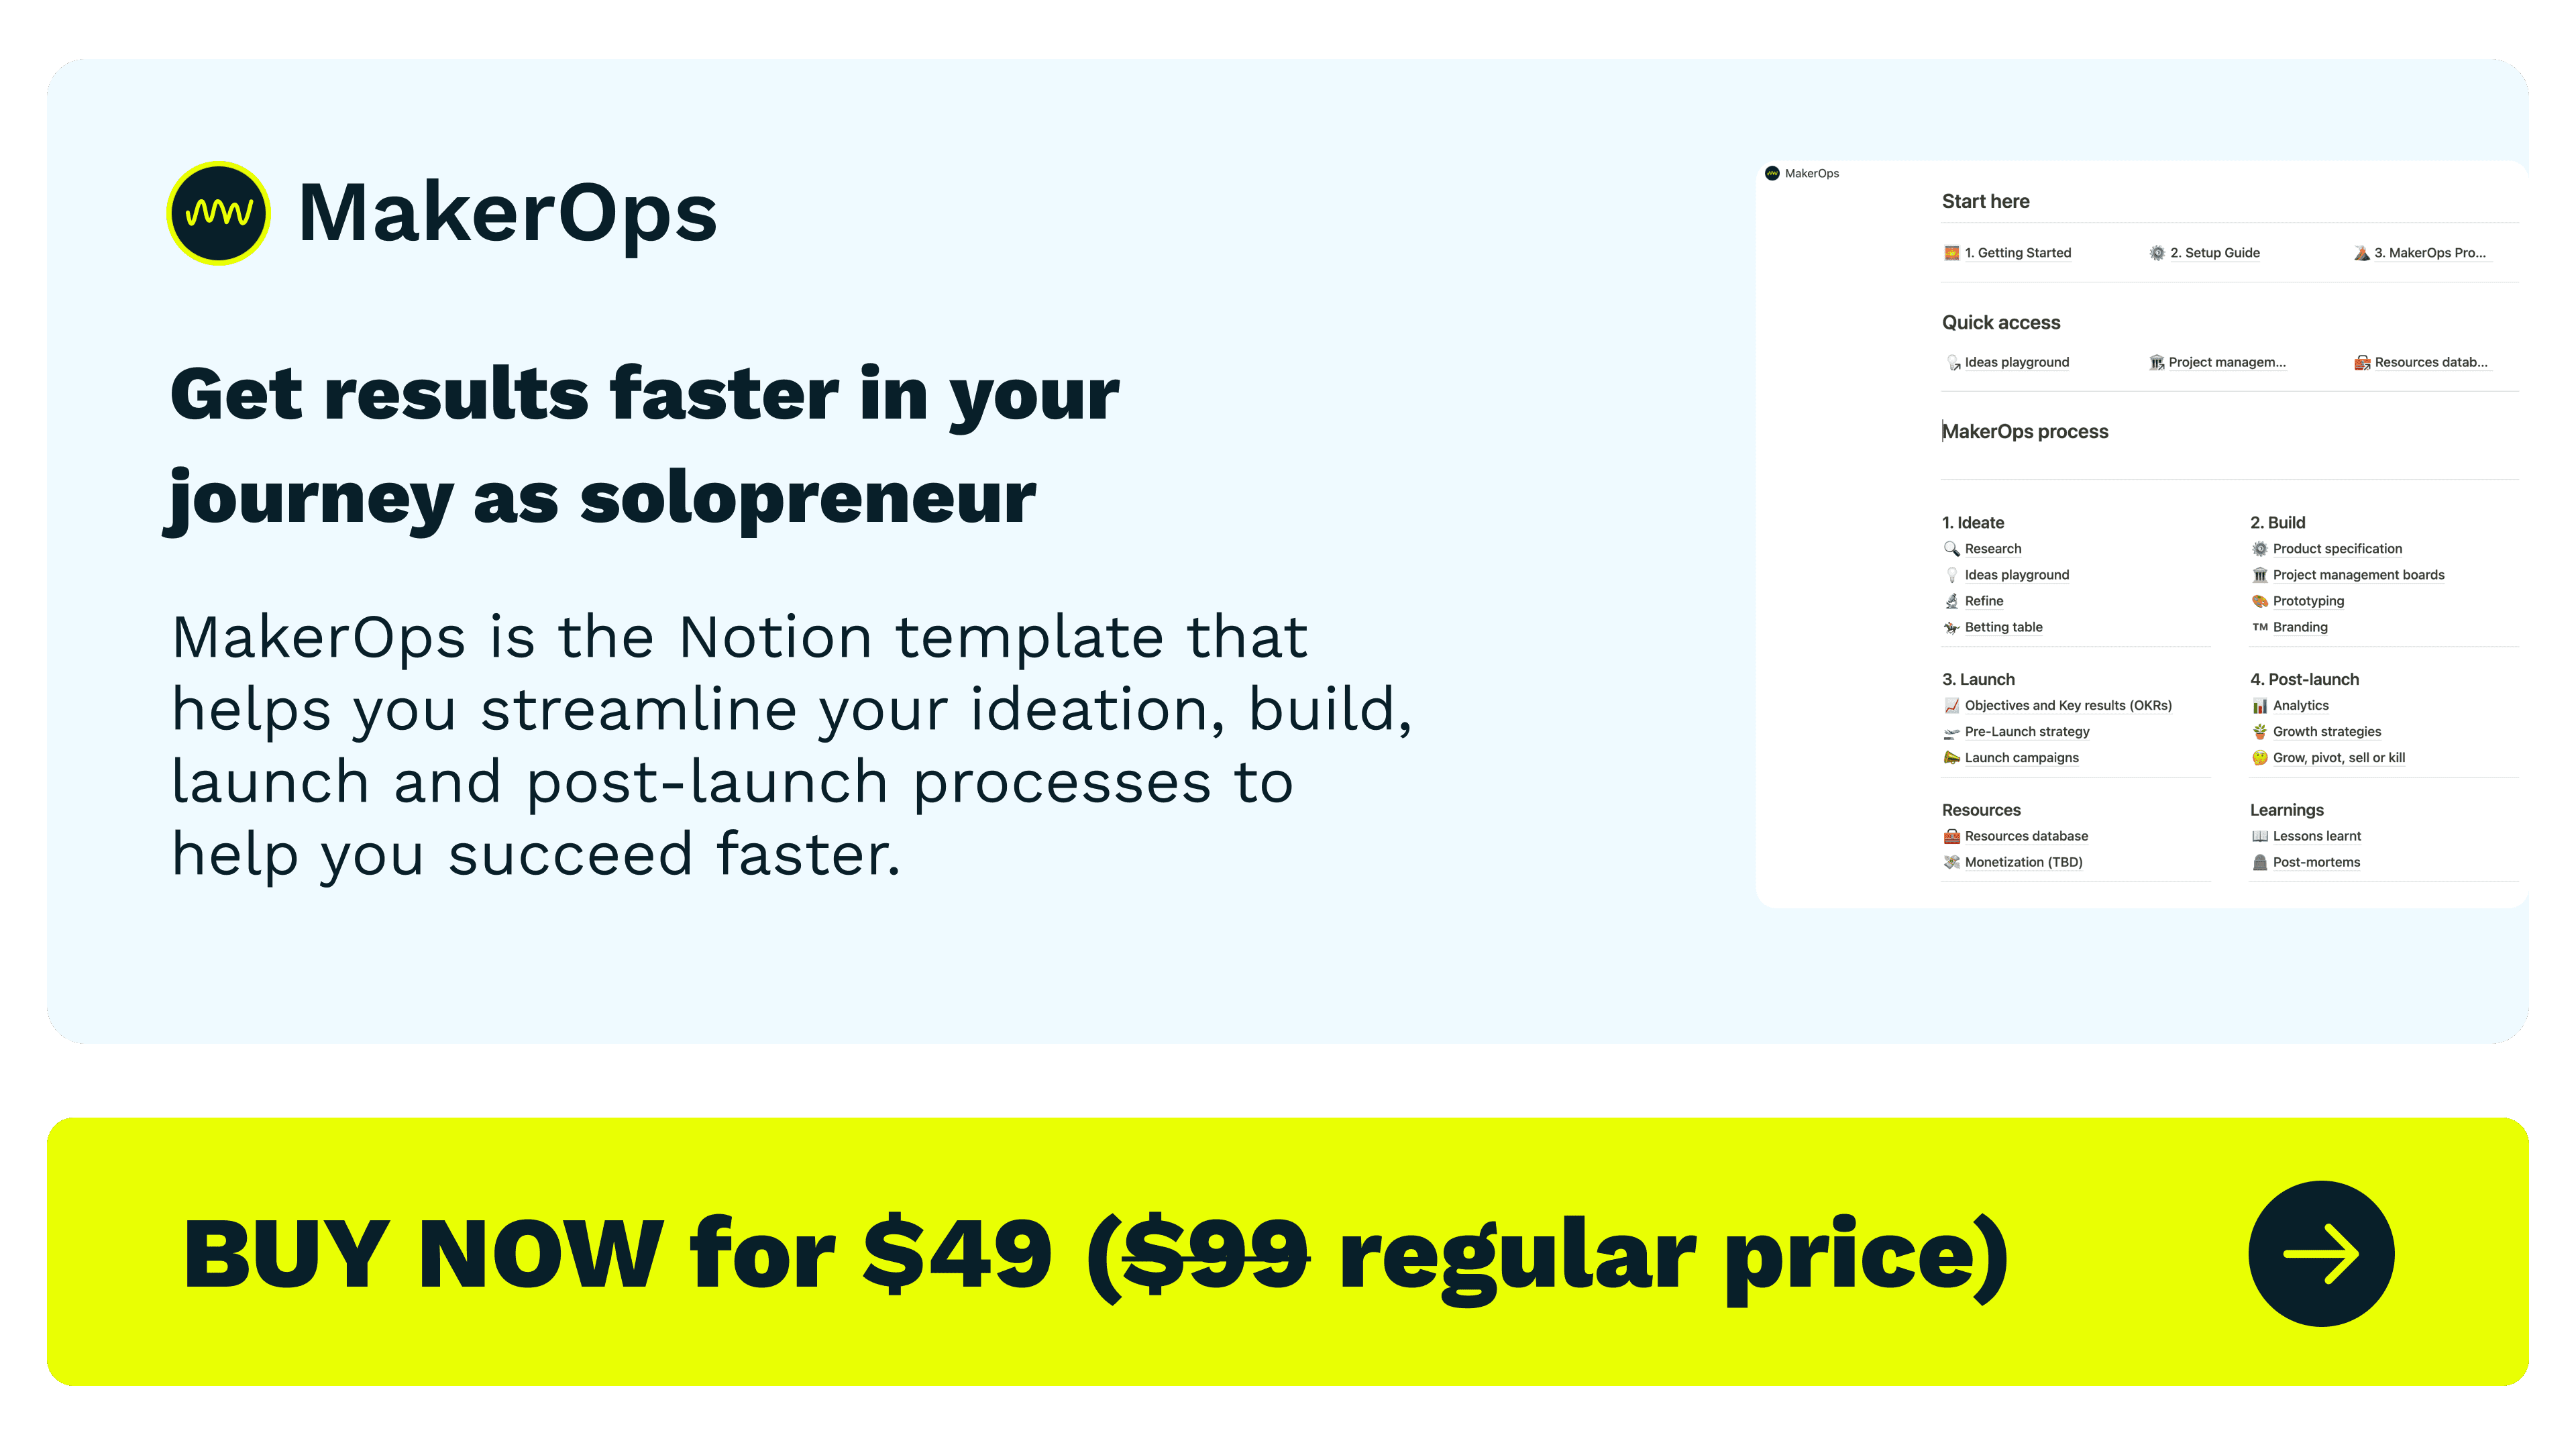This screenshot has height=1449, width=2576.
Task: Click the Getting Started icon
Action: pos(1948,252)
